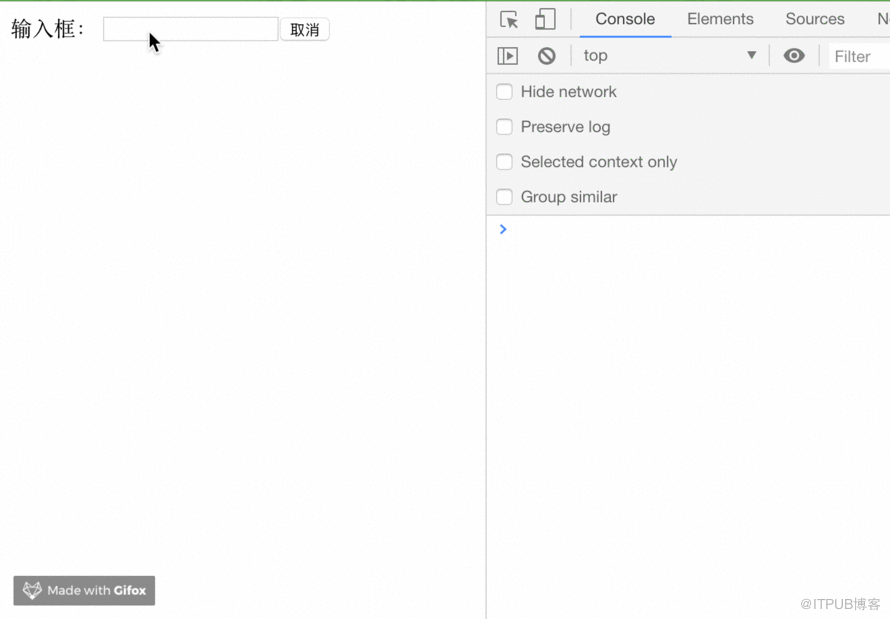Check the Selected context only option
Image resolution: width=890 pixels, height=619 pixels.
(504, 162)
